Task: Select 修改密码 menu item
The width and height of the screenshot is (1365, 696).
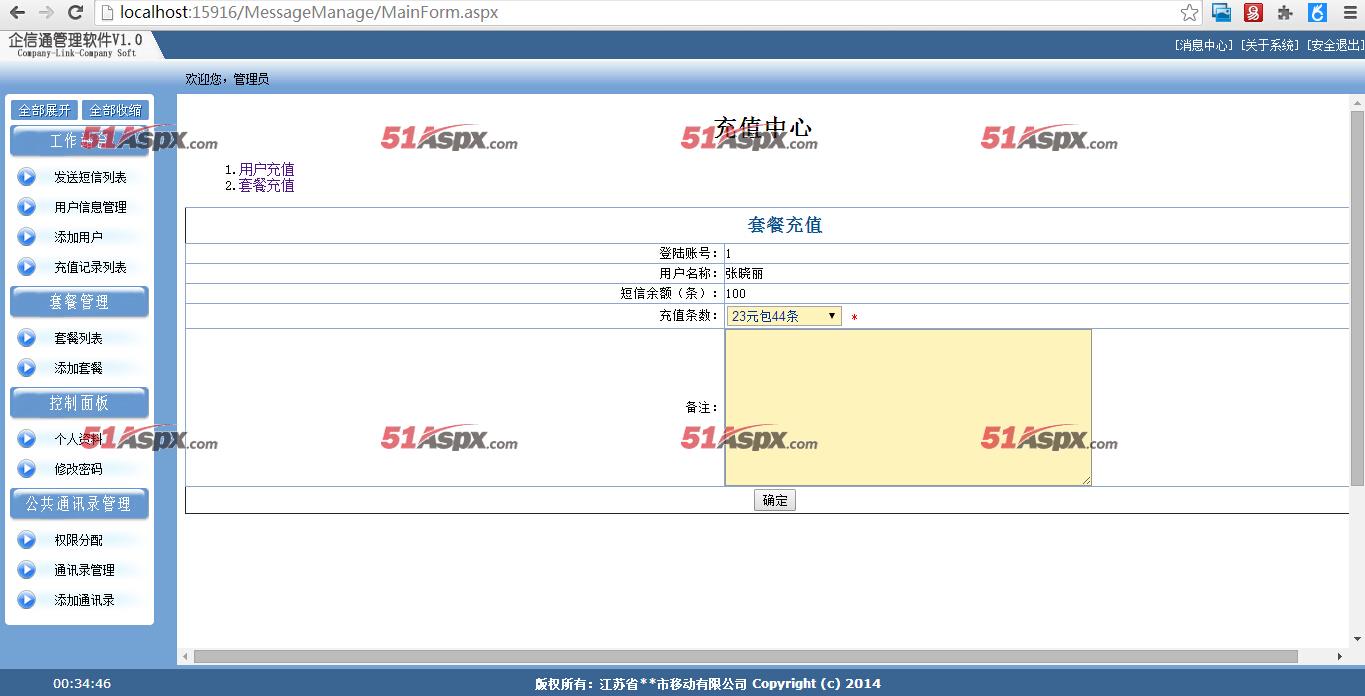Action: (x=78, y=469)
